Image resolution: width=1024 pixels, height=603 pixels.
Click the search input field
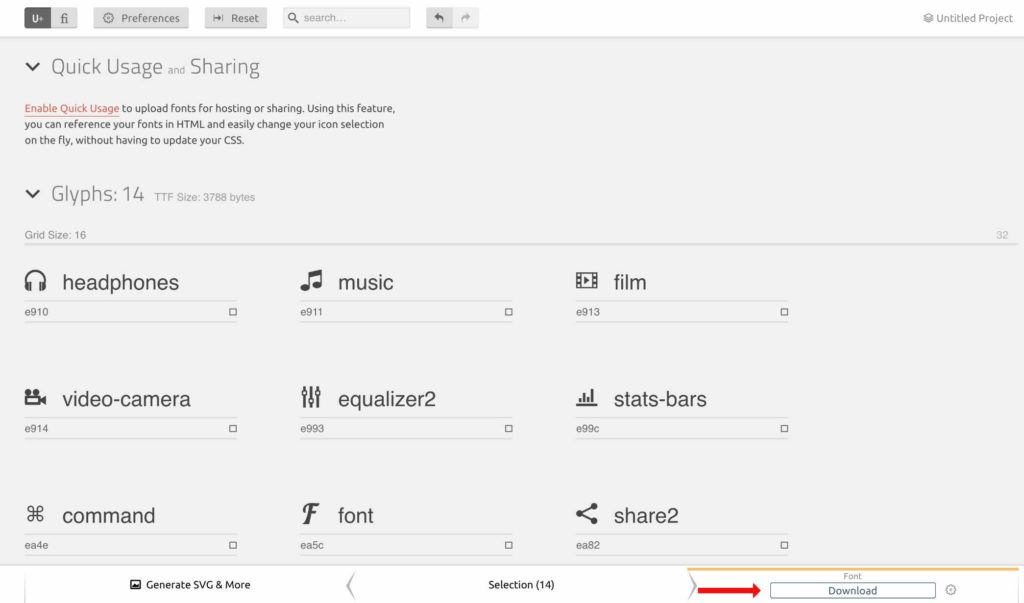(x=345, y=17)
